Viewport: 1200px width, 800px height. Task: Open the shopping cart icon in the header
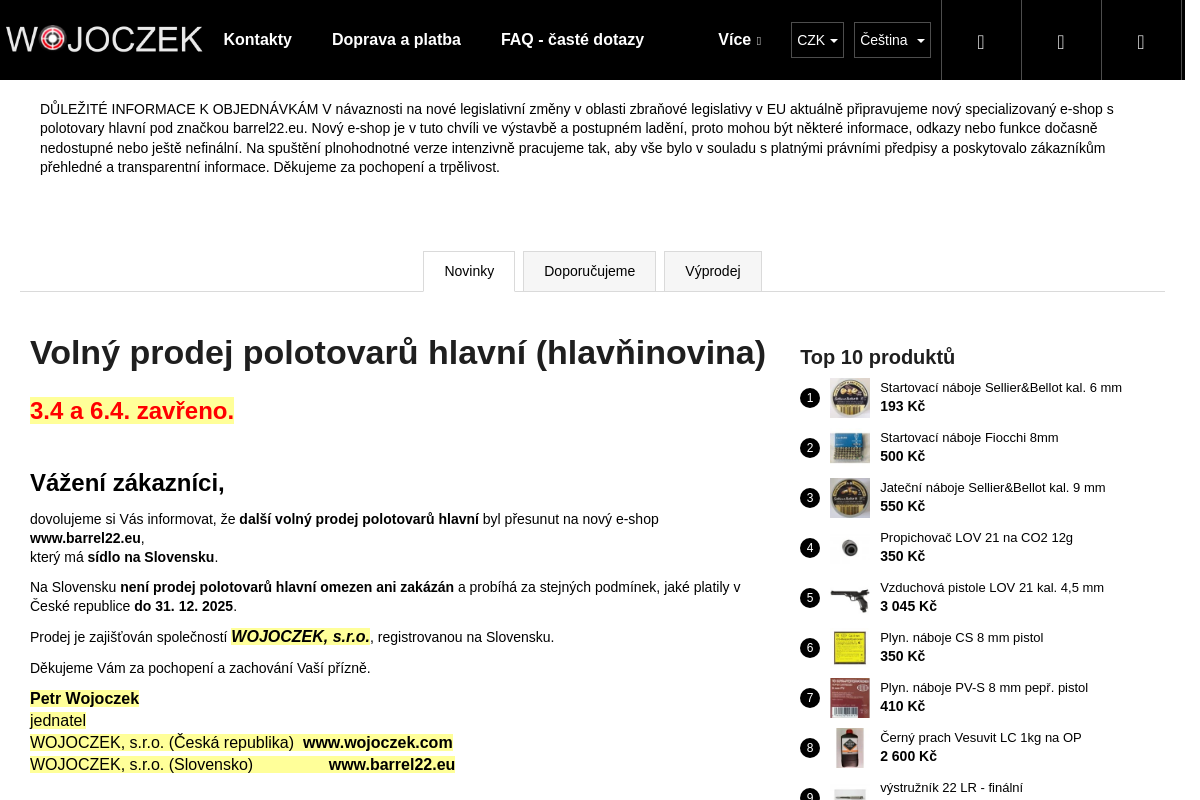click(x=1141, y=41)
